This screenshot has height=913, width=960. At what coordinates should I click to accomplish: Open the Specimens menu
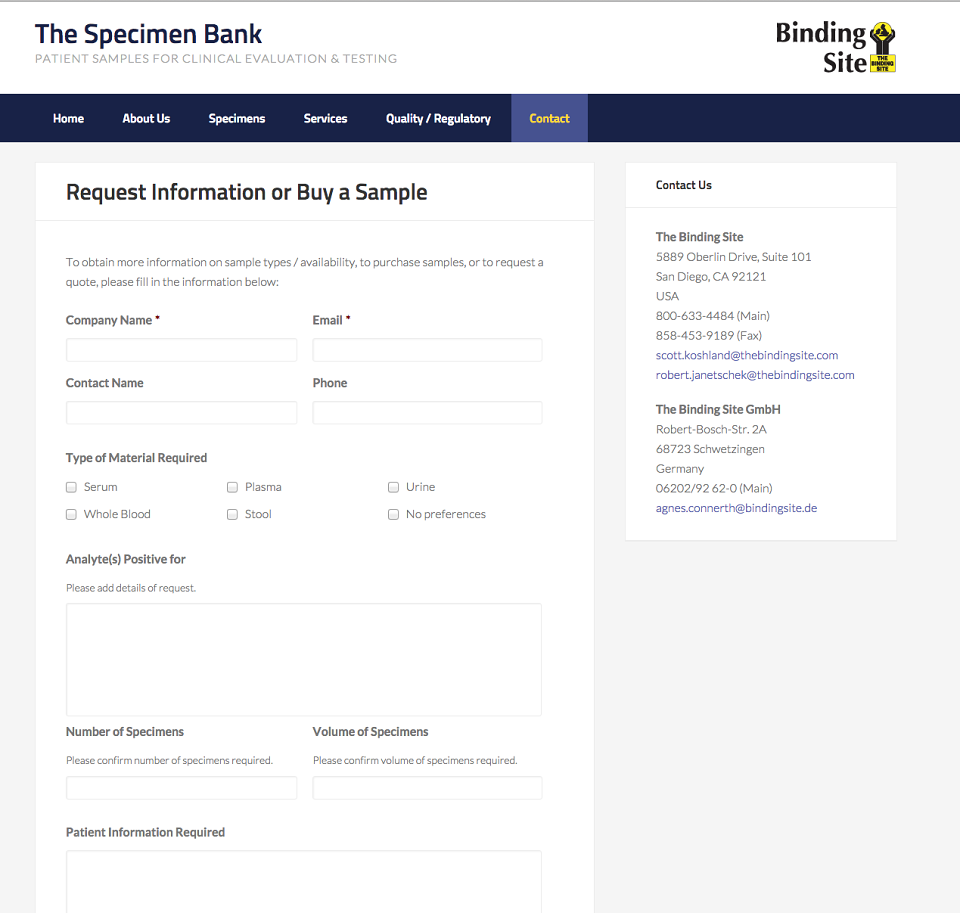pyautogui.click(x=237, y=118)
